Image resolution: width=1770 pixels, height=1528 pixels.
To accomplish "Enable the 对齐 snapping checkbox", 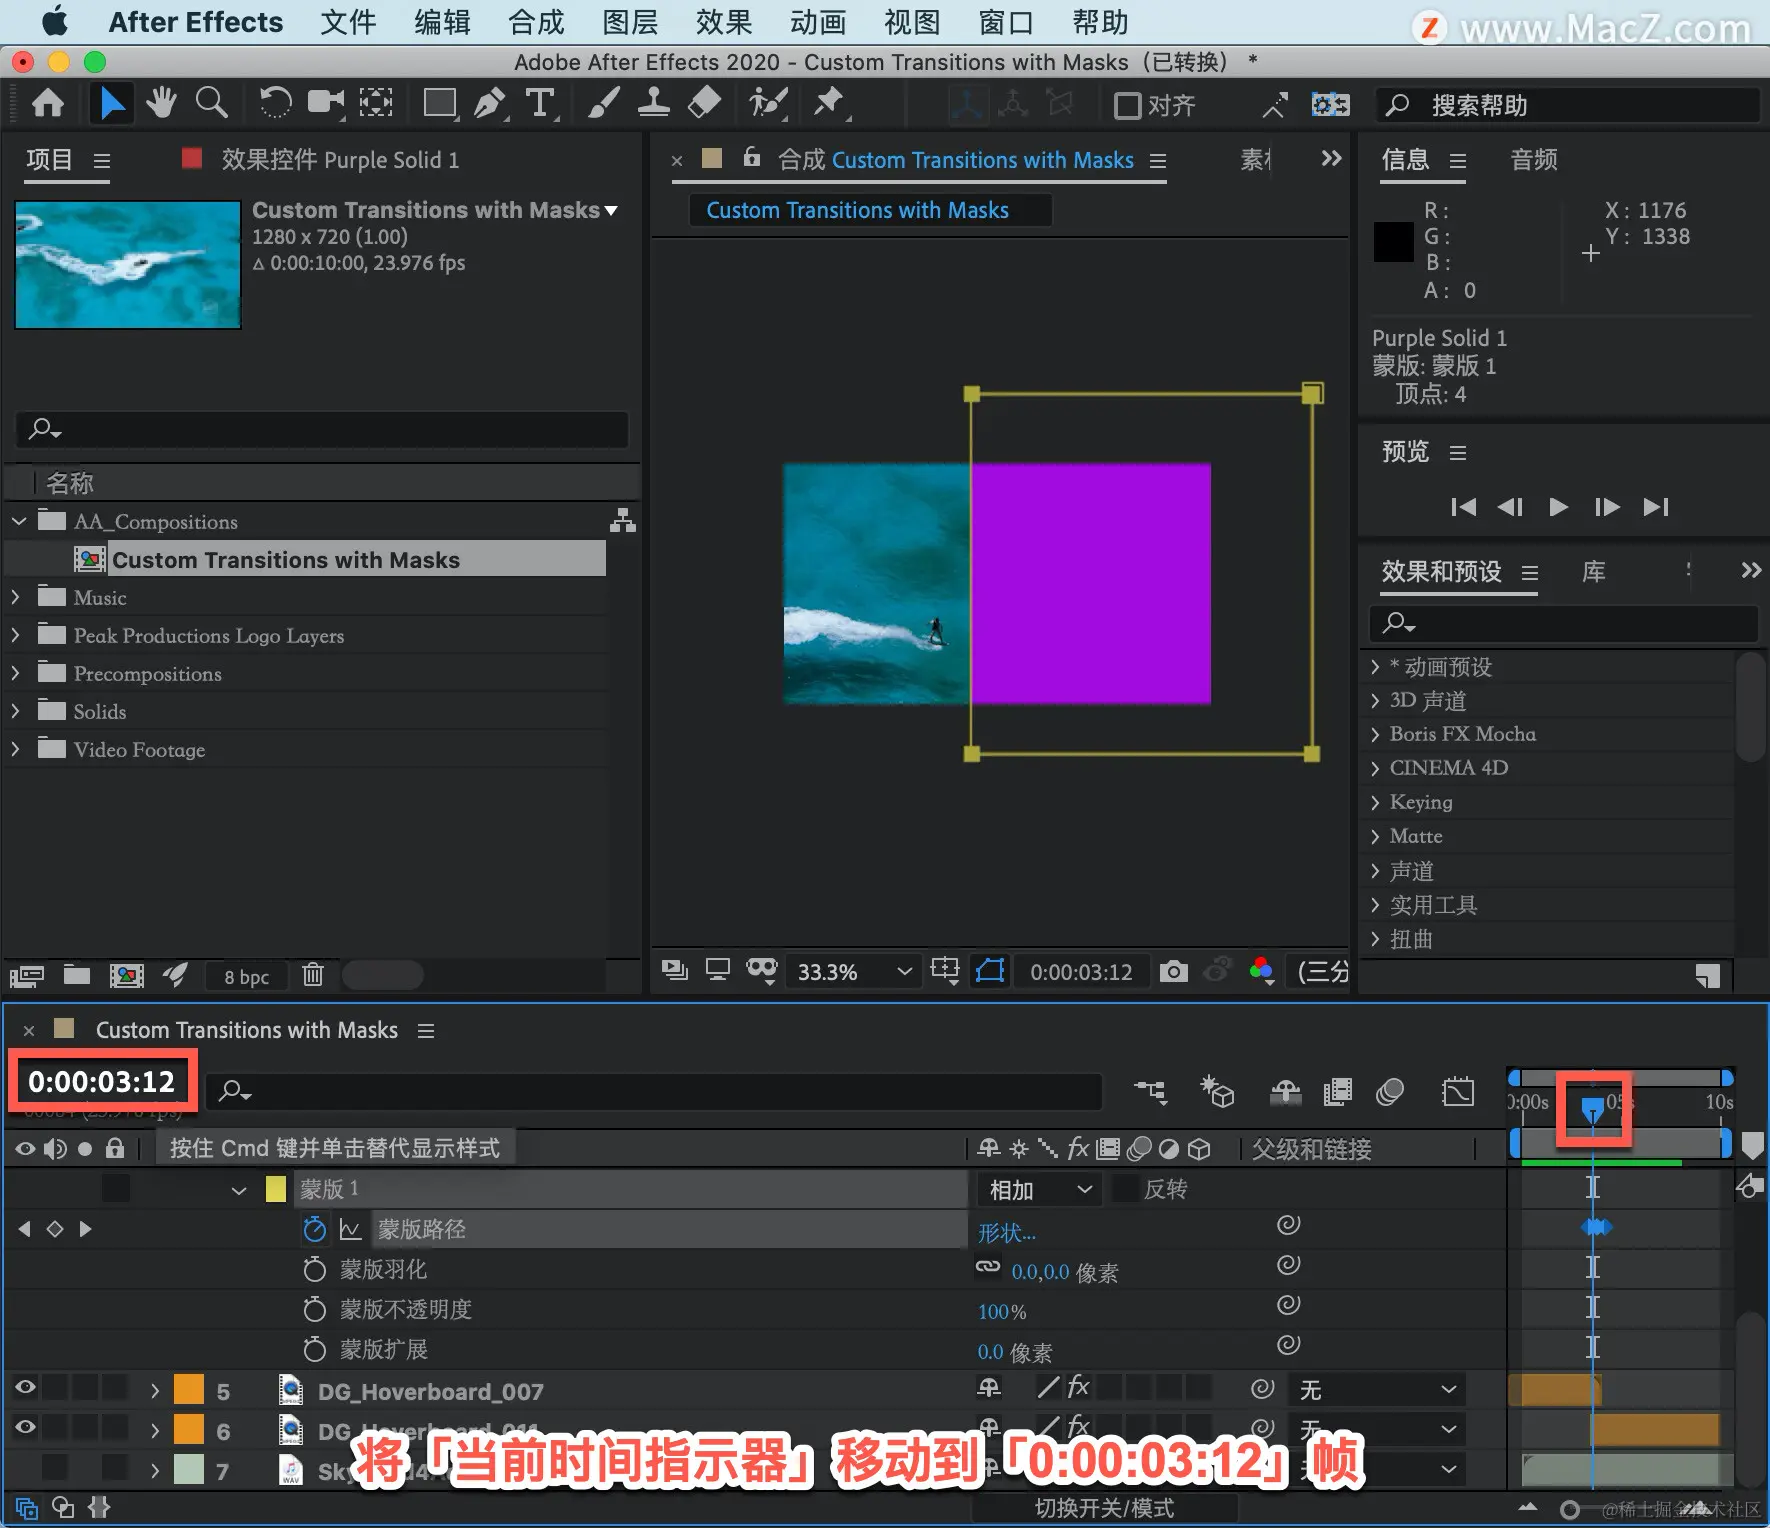I will [1127, 105].
